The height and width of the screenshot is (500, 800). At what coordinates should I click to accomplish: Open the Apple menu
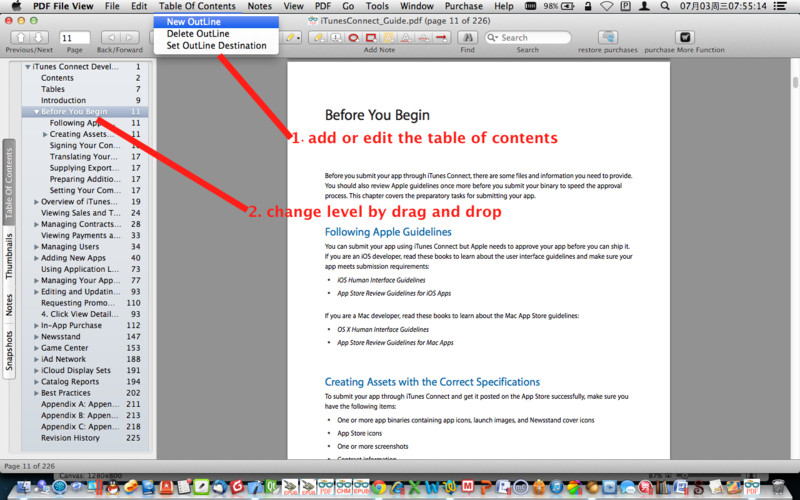[16, 6]
